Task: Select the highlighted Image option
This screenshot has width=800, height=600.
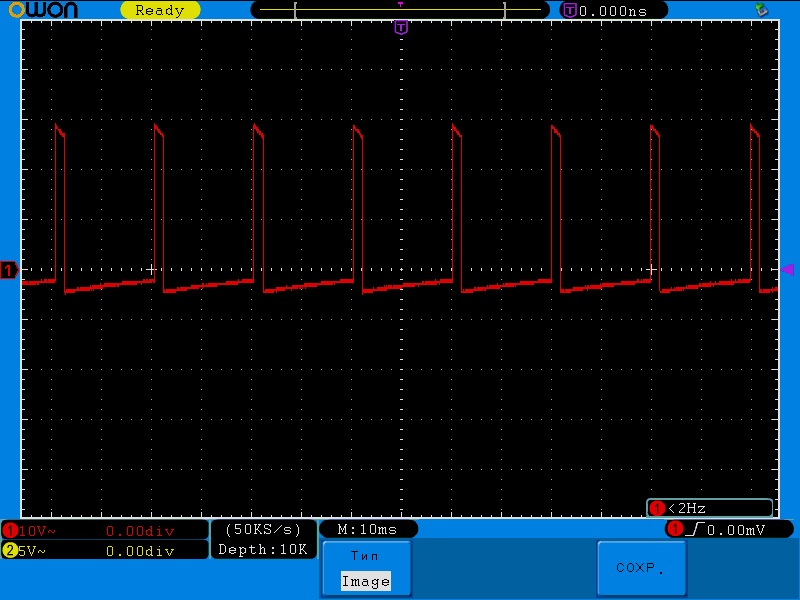Action: click(x=365, y=581)
